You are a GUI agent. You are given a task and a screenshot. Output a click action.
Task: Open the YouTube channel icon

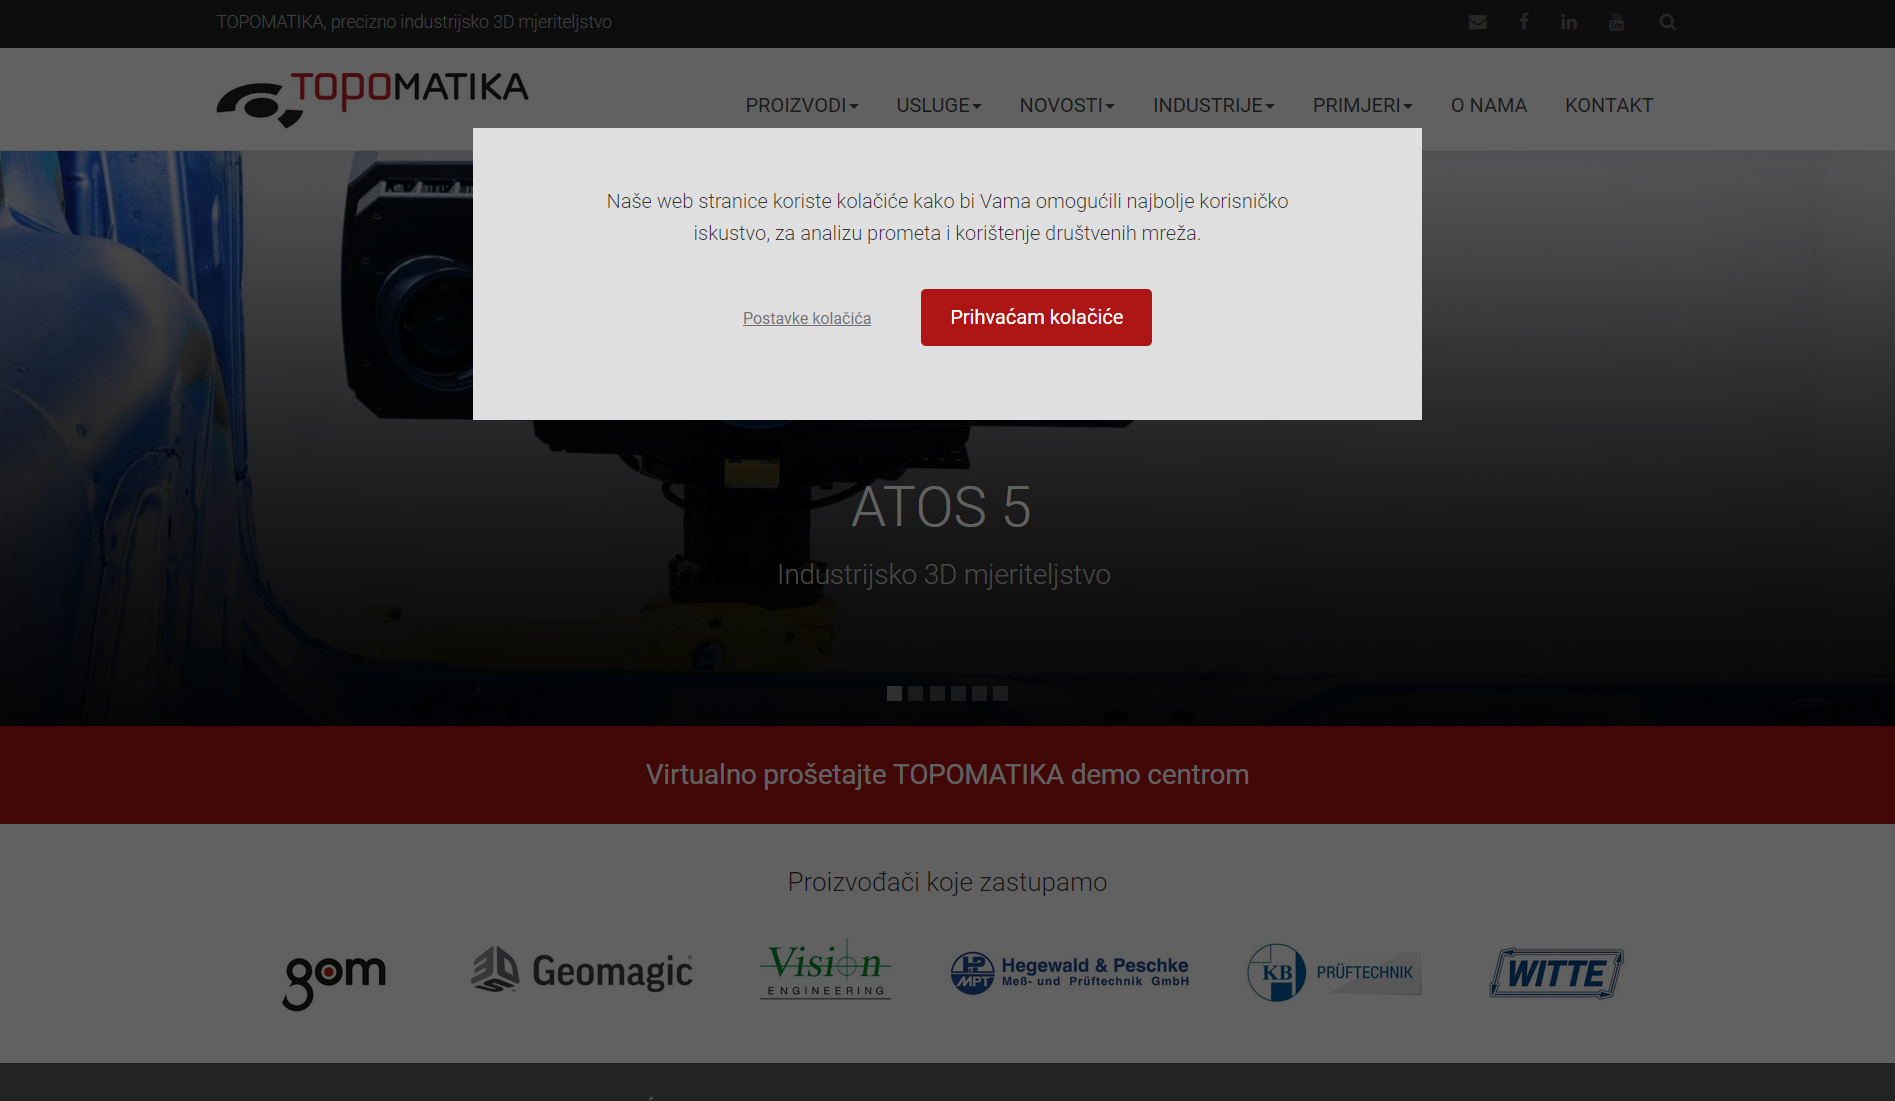(1616, 22)
